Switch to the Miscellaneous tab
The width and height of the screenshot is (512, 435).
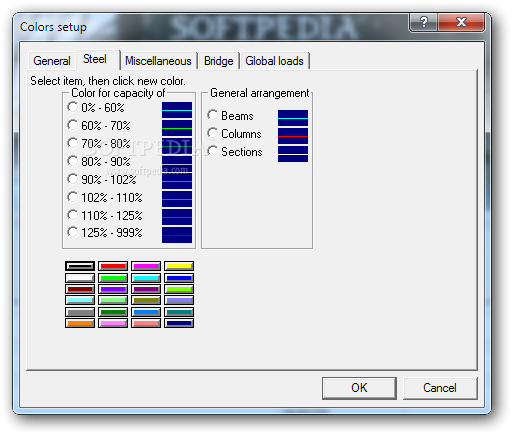[158, 61]
